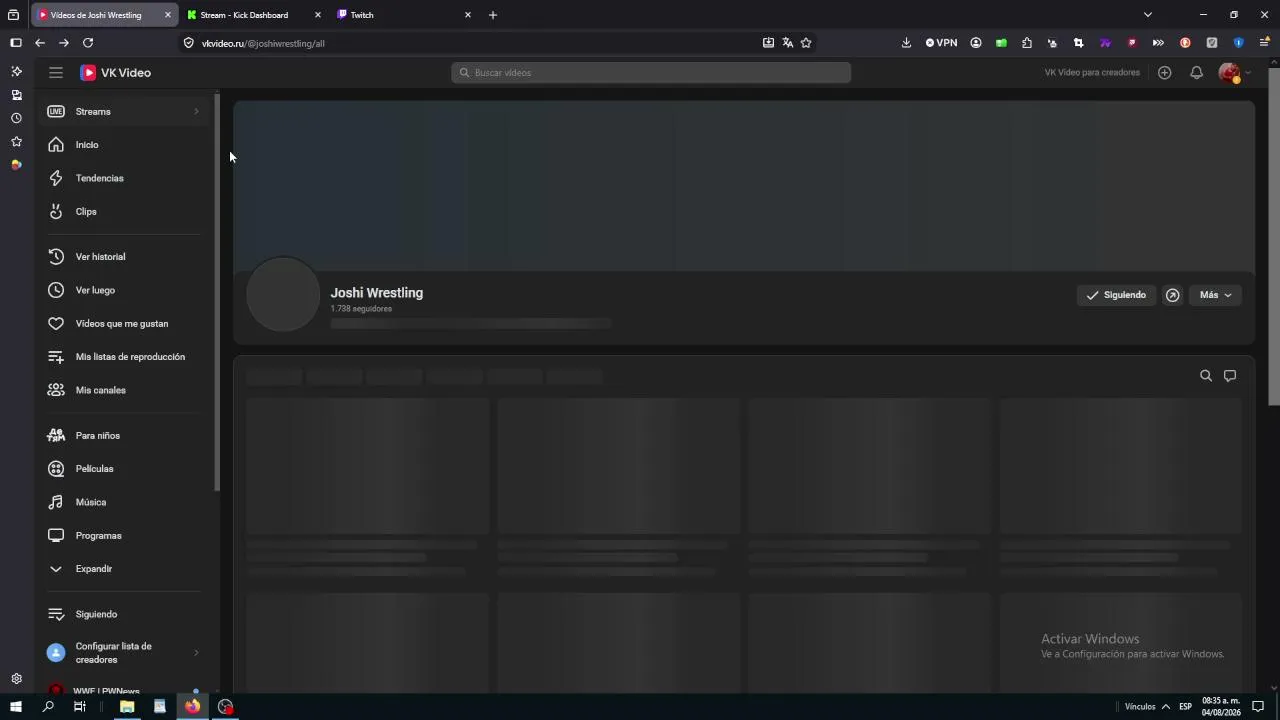Open the tab list dropdown arrow

(1148, 15)
